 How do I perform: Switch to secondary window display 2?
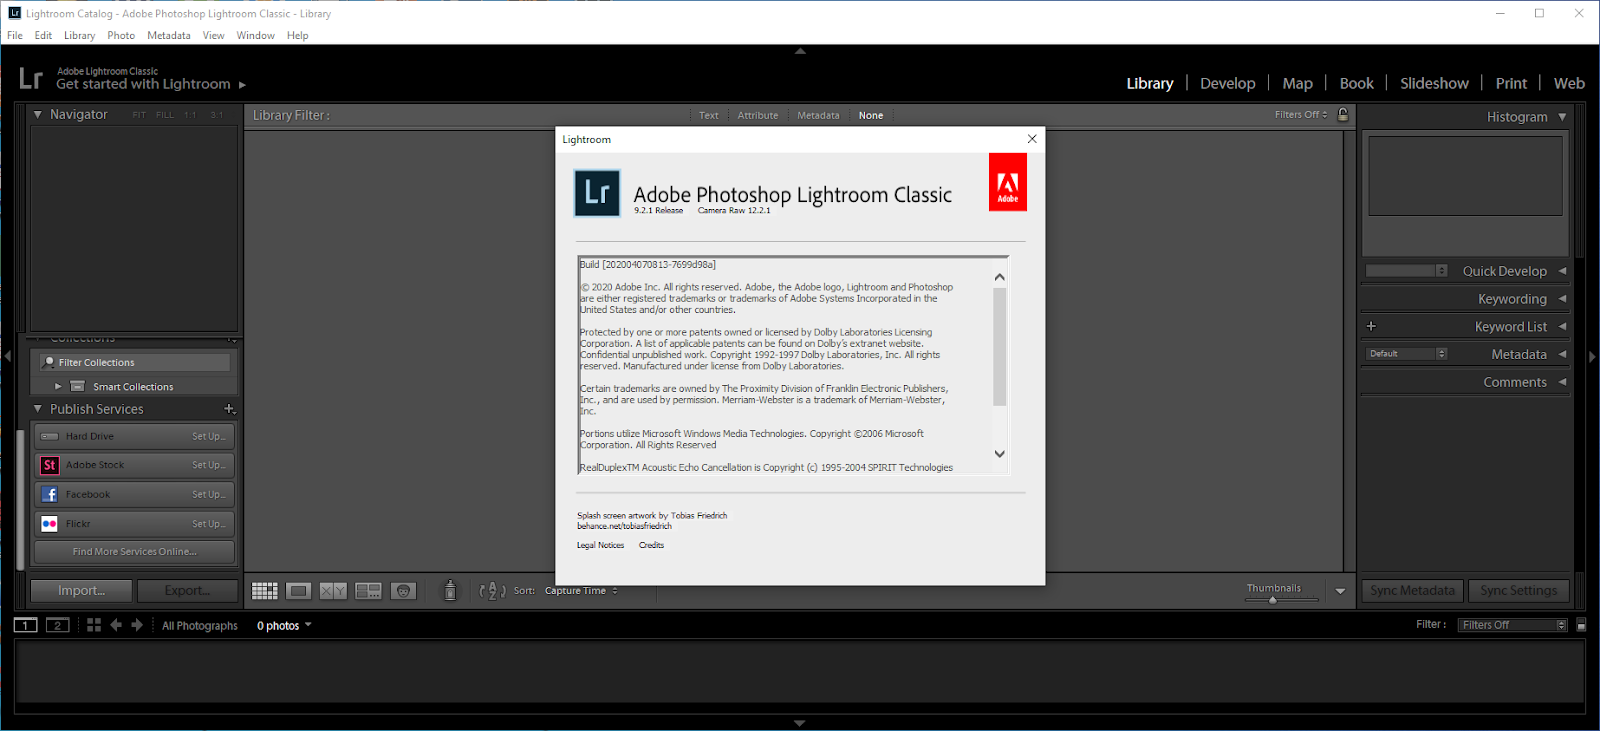[x=58, y=625]
